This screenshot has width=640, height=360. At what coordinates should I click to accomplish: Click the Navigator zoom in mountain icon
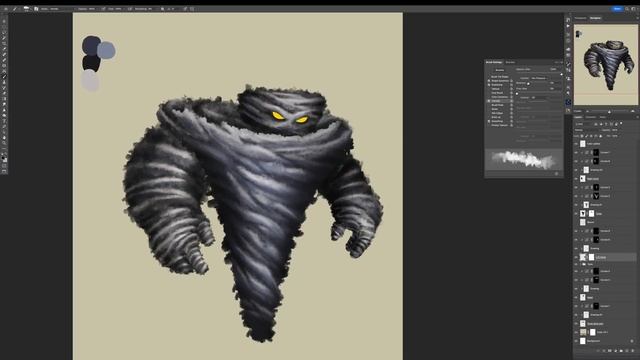tap(633, 111)
